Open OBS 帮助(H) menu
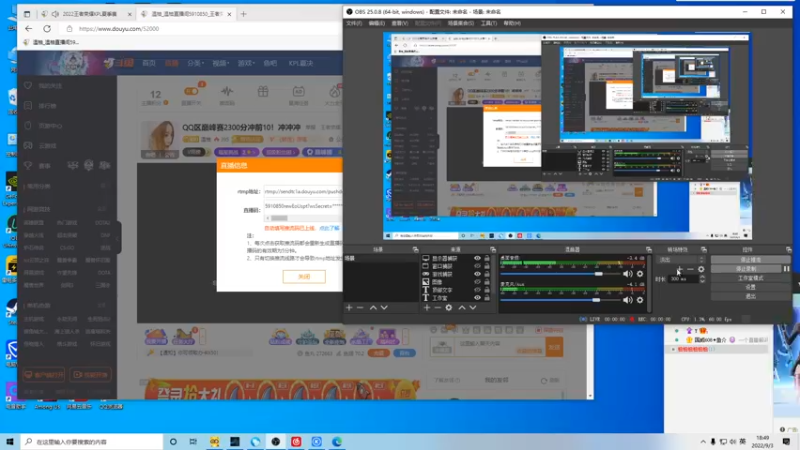 pyautogui.click(x=512, y=23)
